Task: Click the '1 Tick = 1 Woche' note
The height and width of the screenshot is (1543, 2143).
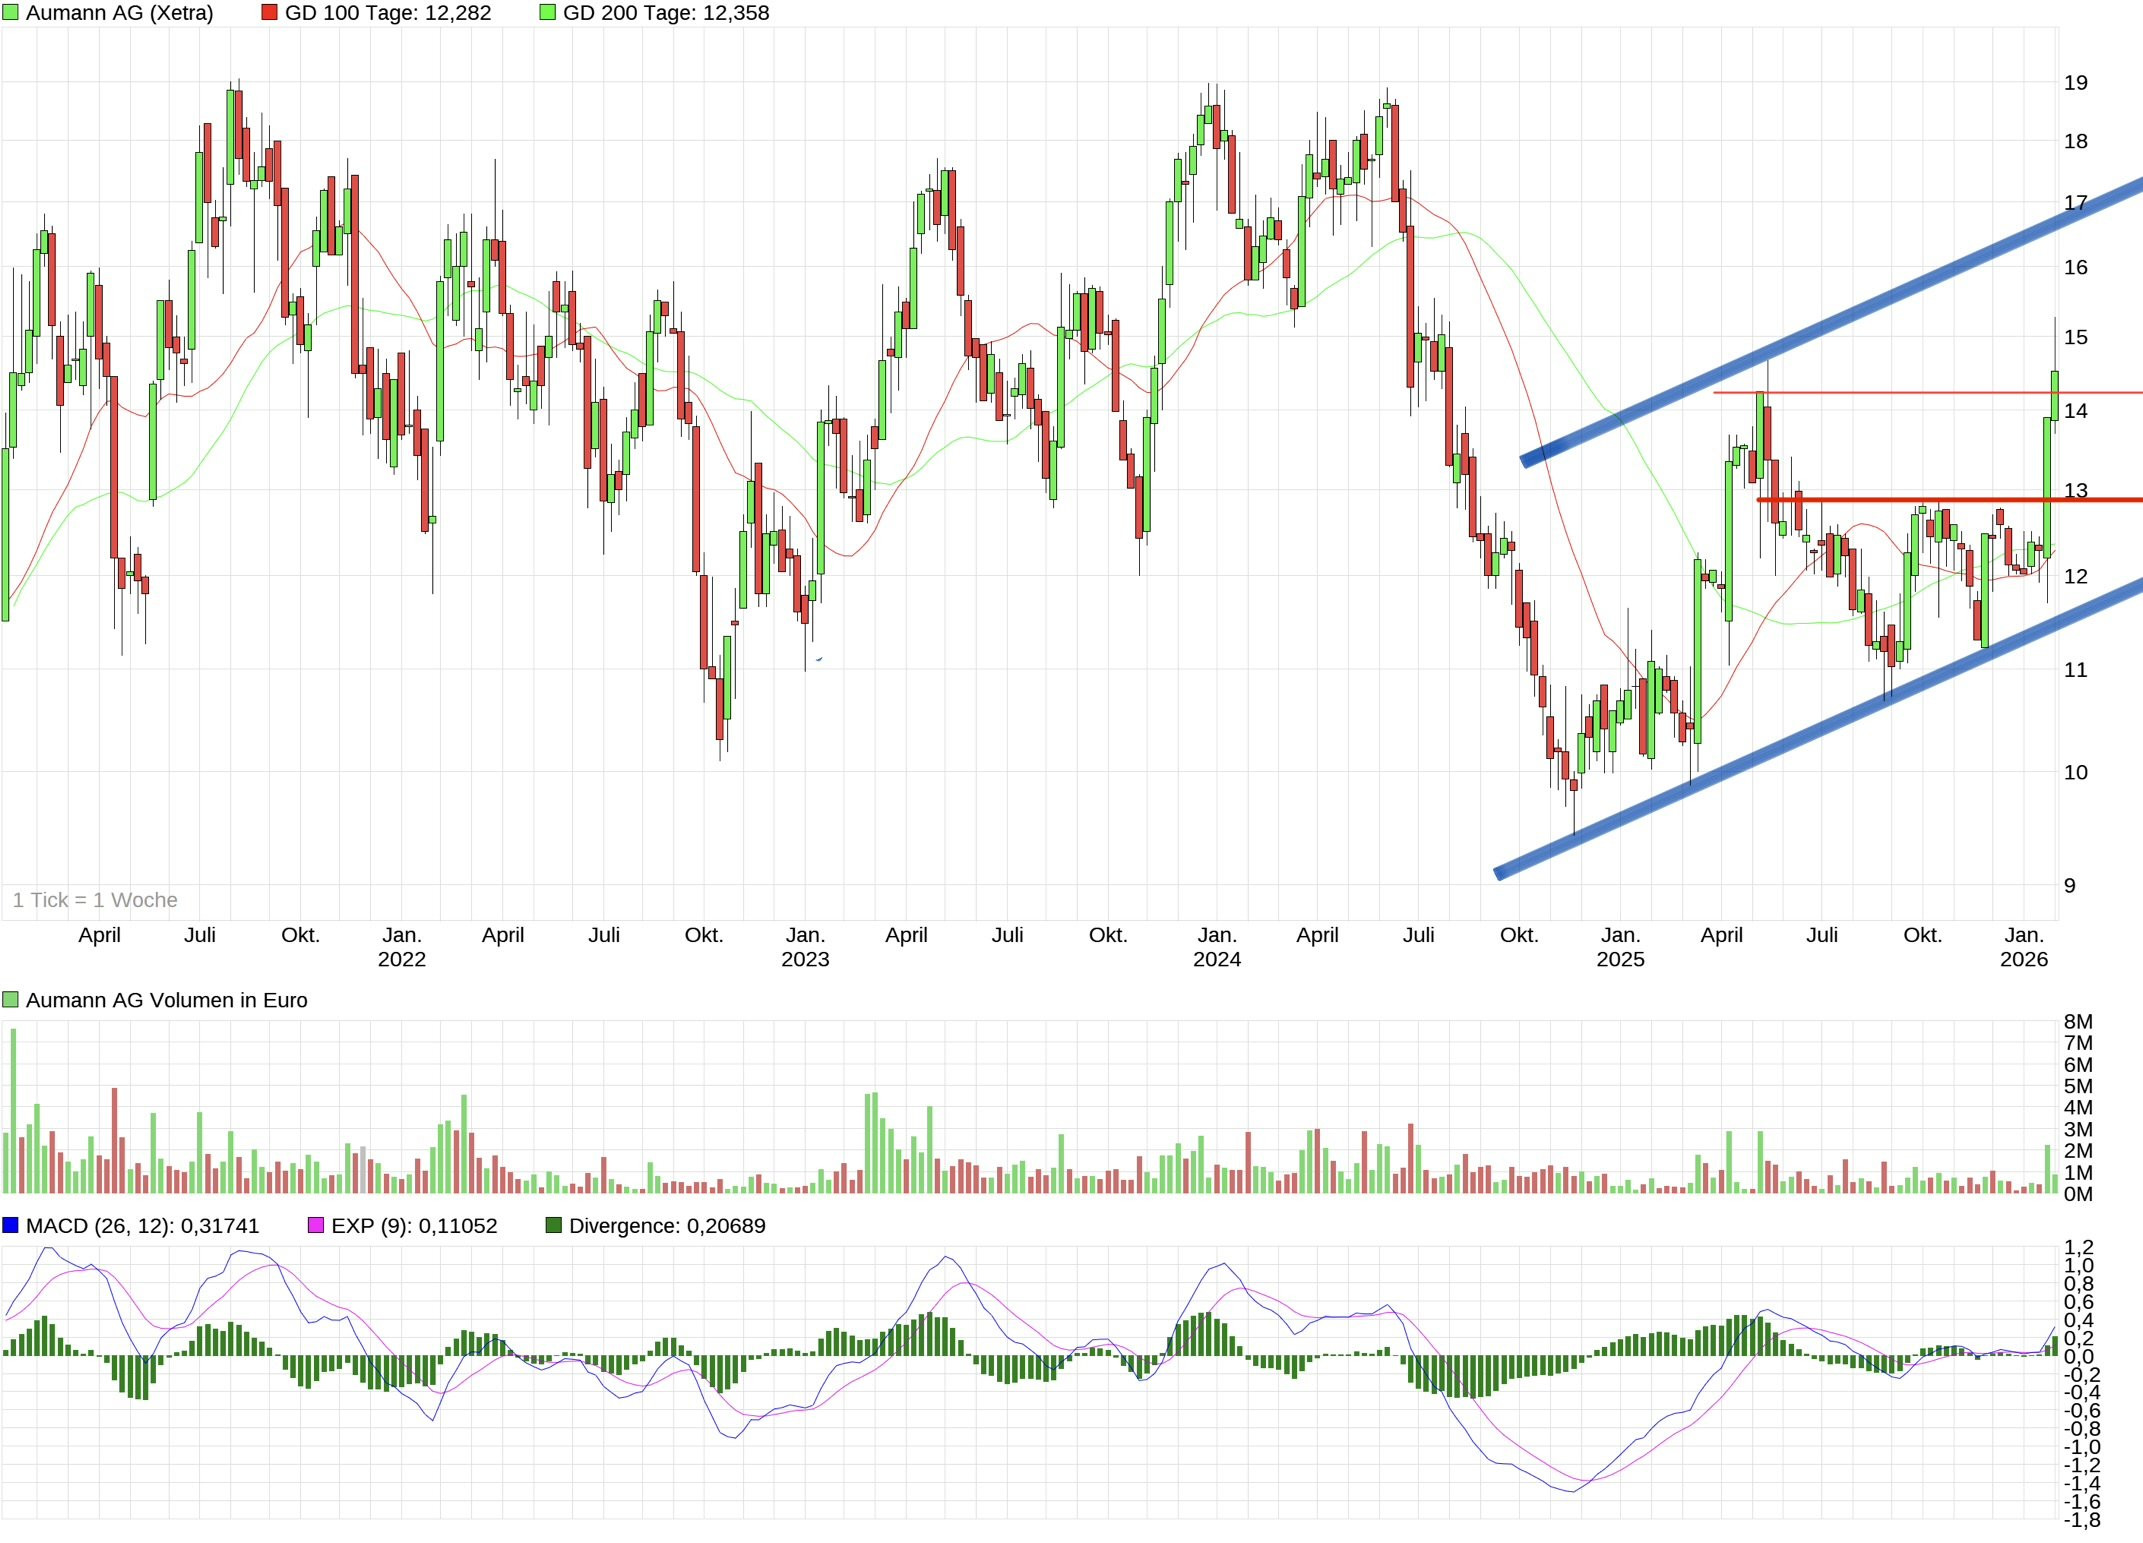Action: point(95,900)
